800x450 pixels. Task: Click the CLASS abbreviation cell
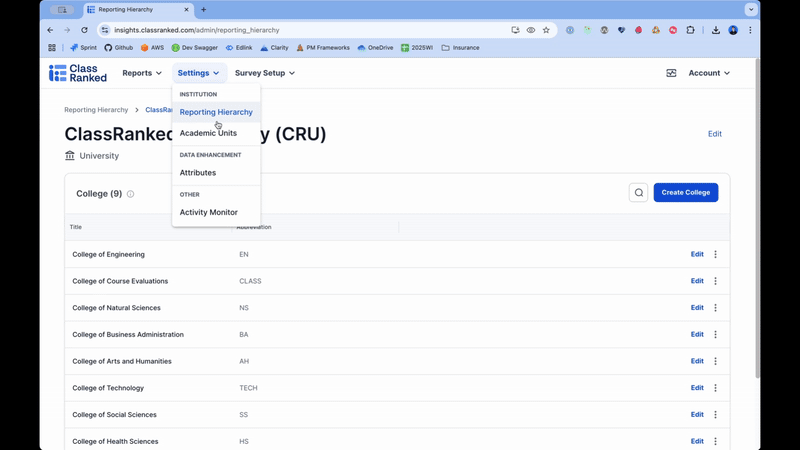pyautogui.click(x=250, y=281)
